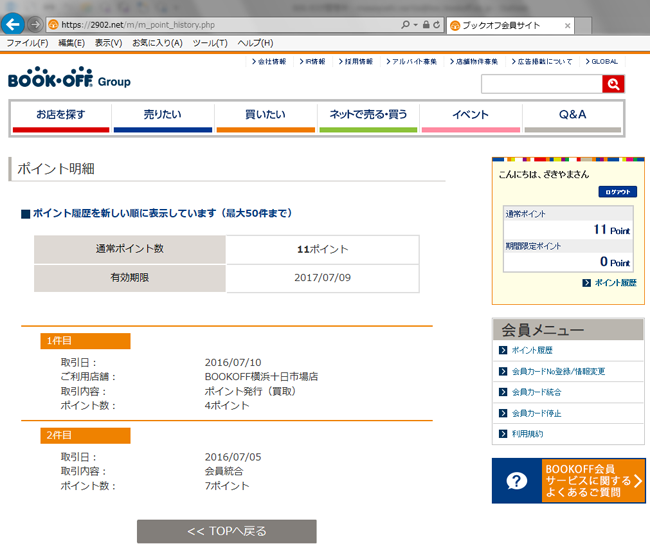The width and height of the screenshot is (650, 546).
Task: Select the 買いたい navigation tab
Action: pyautogui.click(x=265, y=118)
